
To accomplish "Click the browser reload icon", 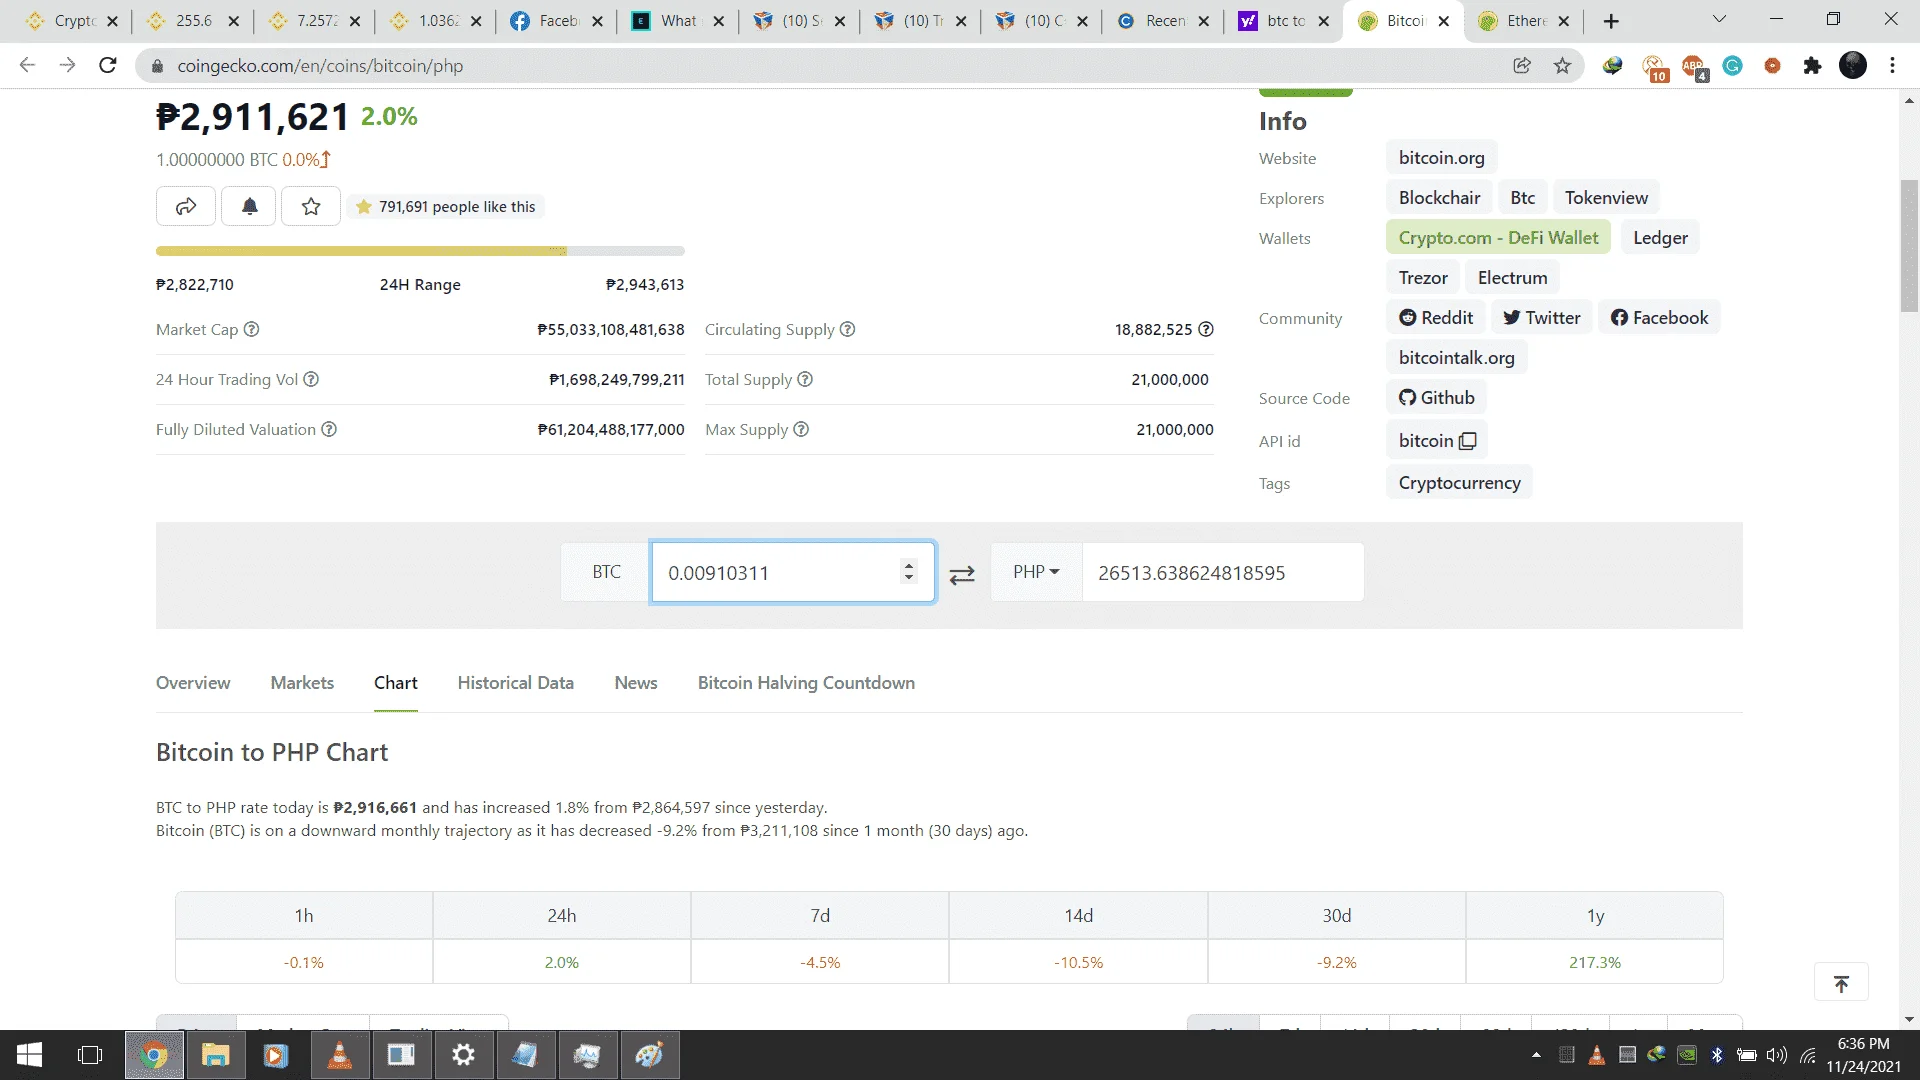I will [x=108, y=65].
